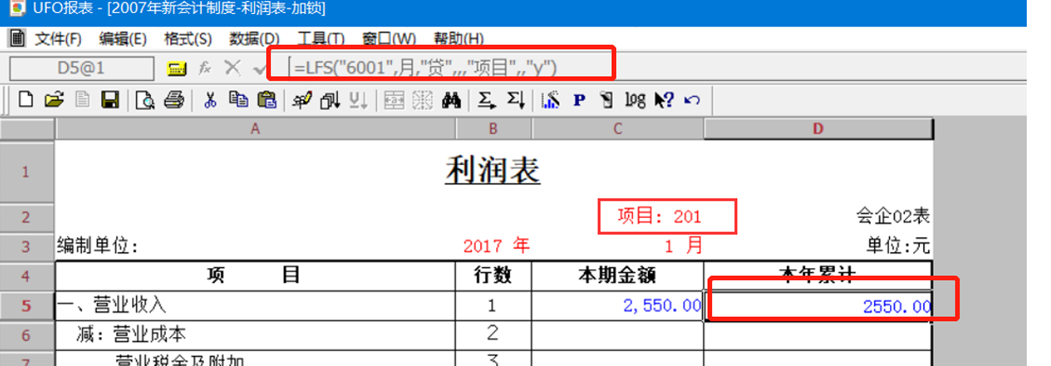
Task: Select row 1 header
Action: point(27,172)
